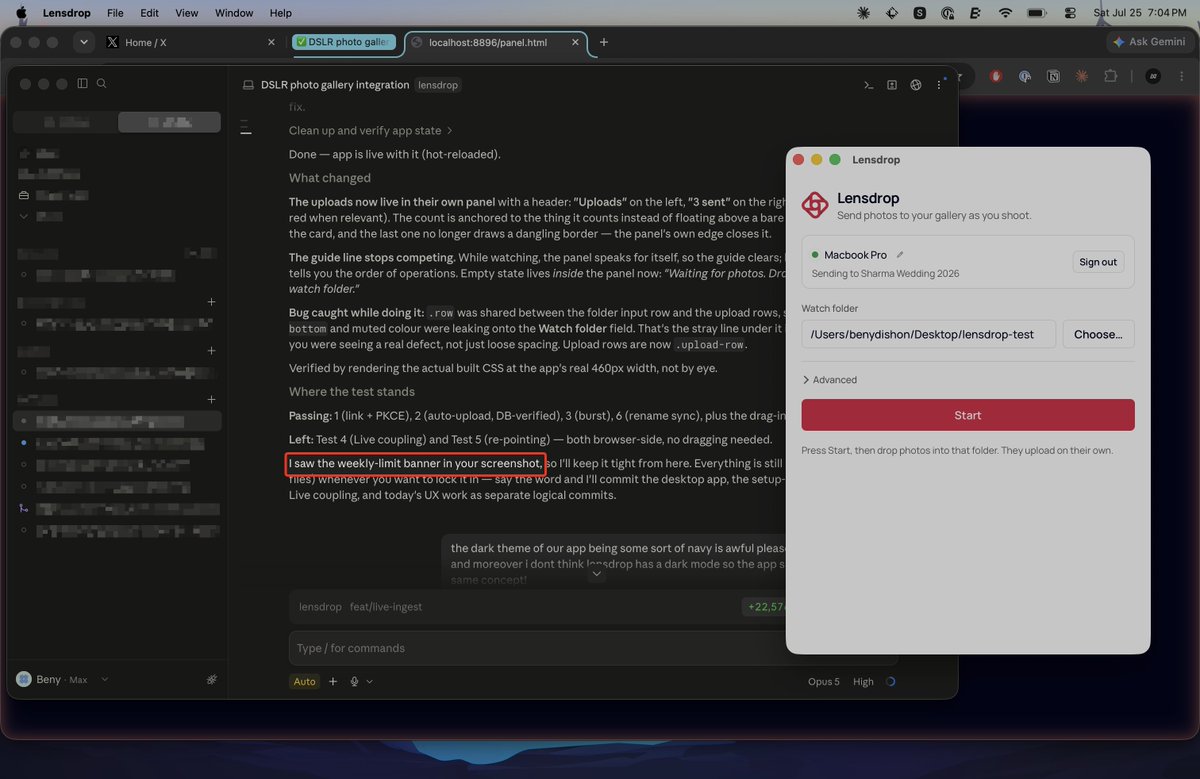Click the Choose... folder button
Screen dimensions: 1200x779
[1098, 334]
